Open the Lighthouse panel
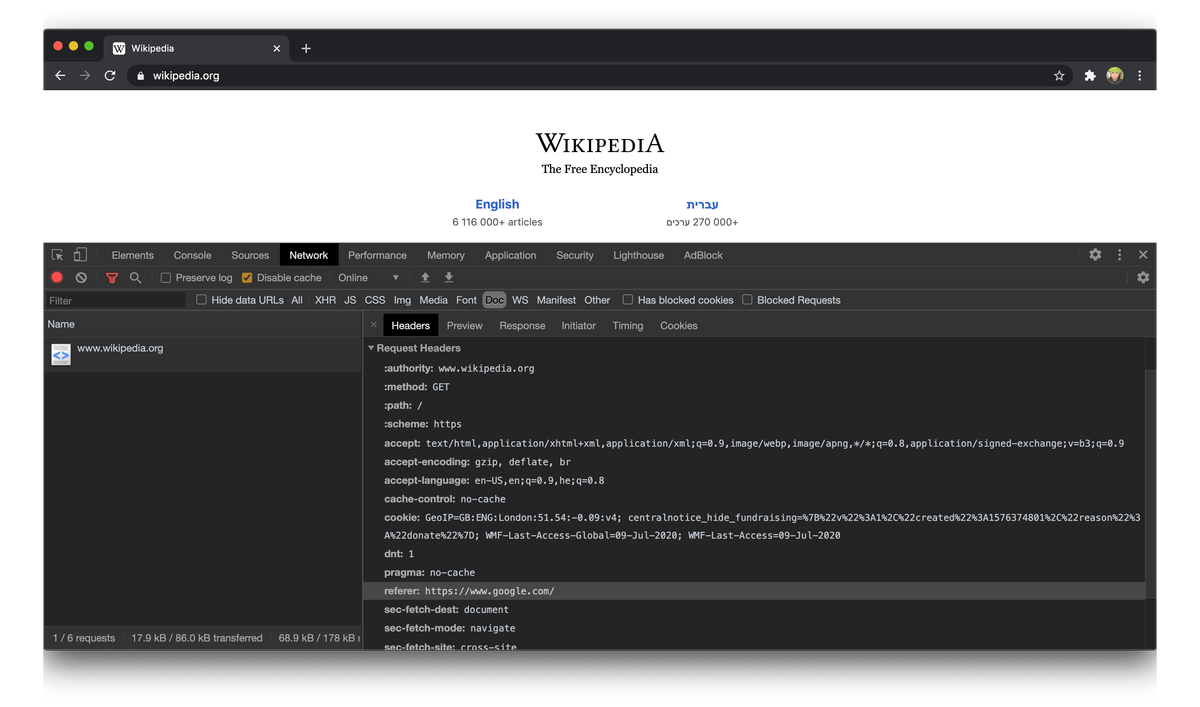 pyautogui.click(x=638, y=255)
